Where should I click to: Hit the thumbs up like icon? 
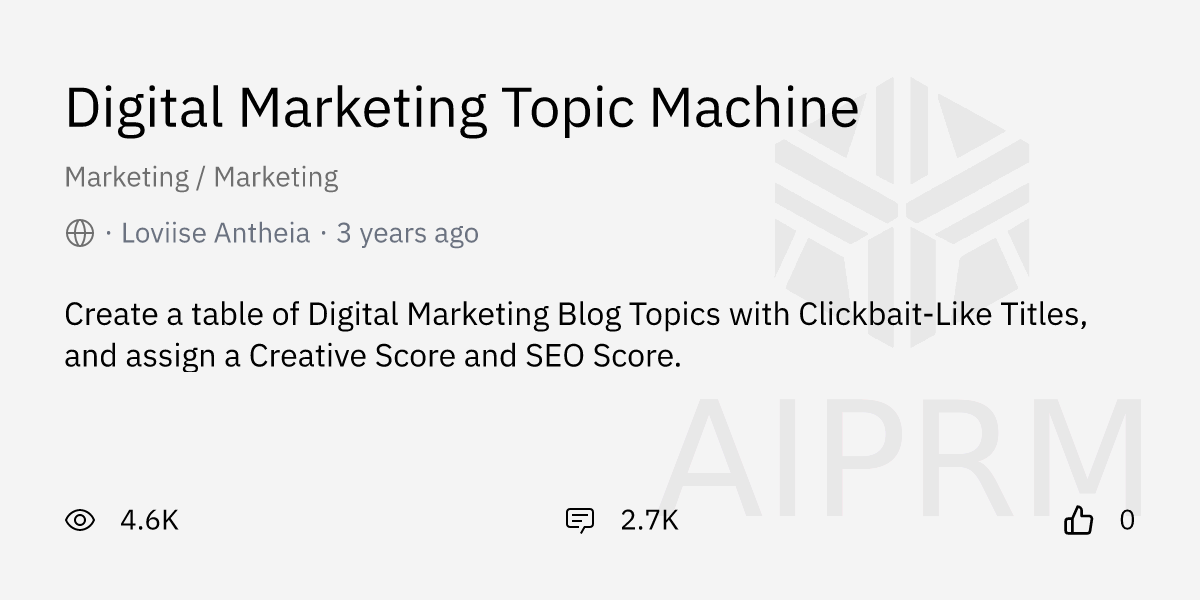pos(1079,520)
